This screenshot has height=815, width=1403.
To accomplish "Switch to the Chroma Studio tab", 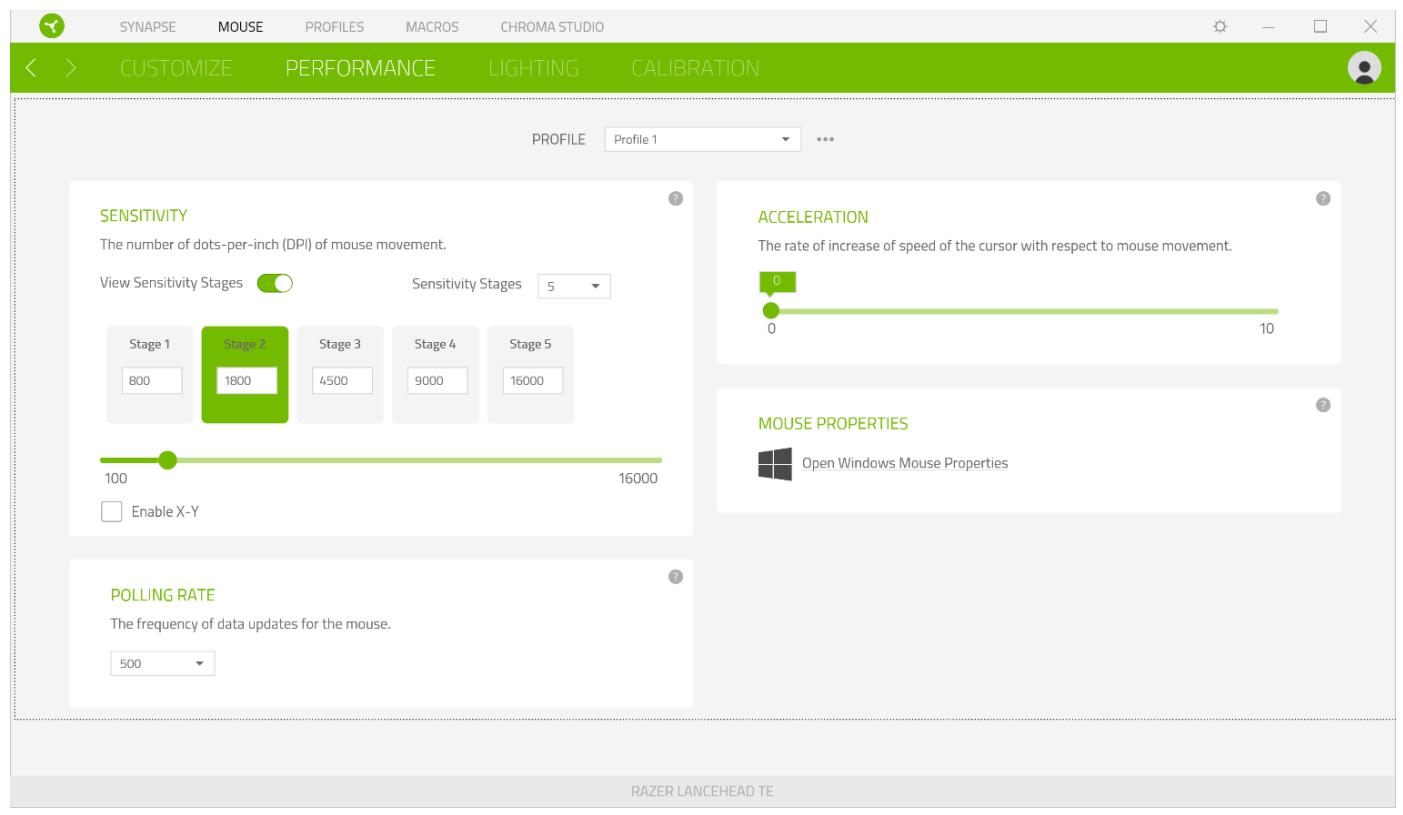I will (552, 25).
